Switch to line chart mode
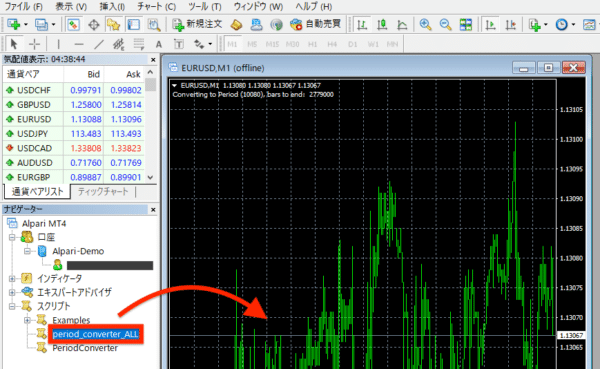 tap(402, 24)
